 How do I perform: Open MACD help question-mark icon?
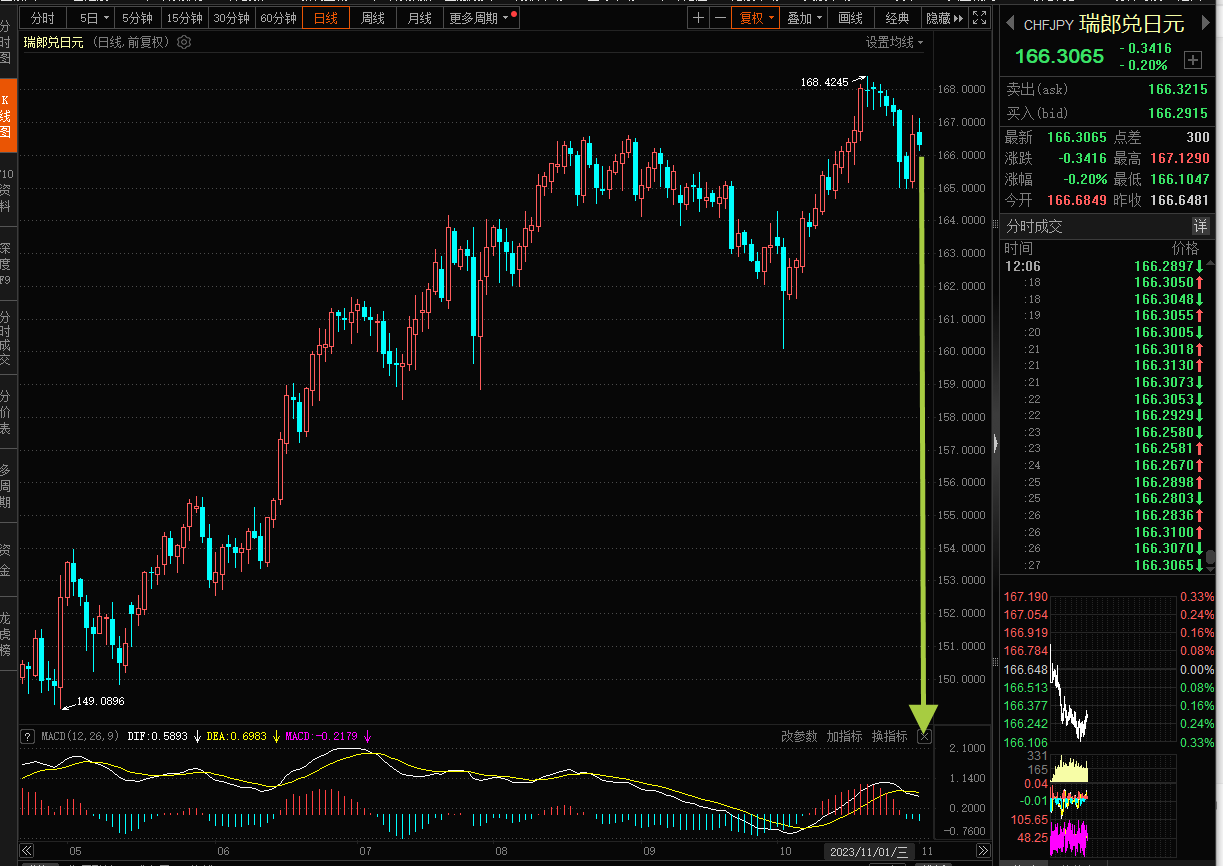(x=28, y=736)
